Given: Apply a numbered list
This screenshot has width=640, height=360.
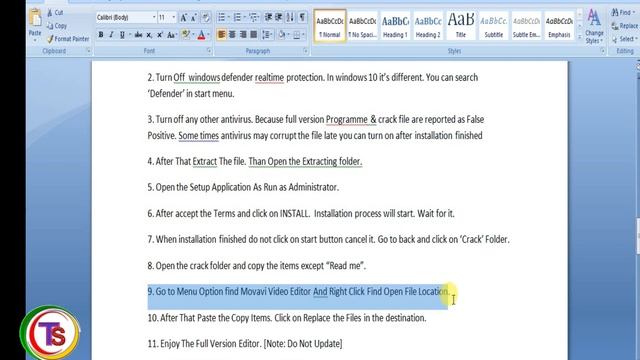Looking at the screenshot, I should click(x=238, y=17).
